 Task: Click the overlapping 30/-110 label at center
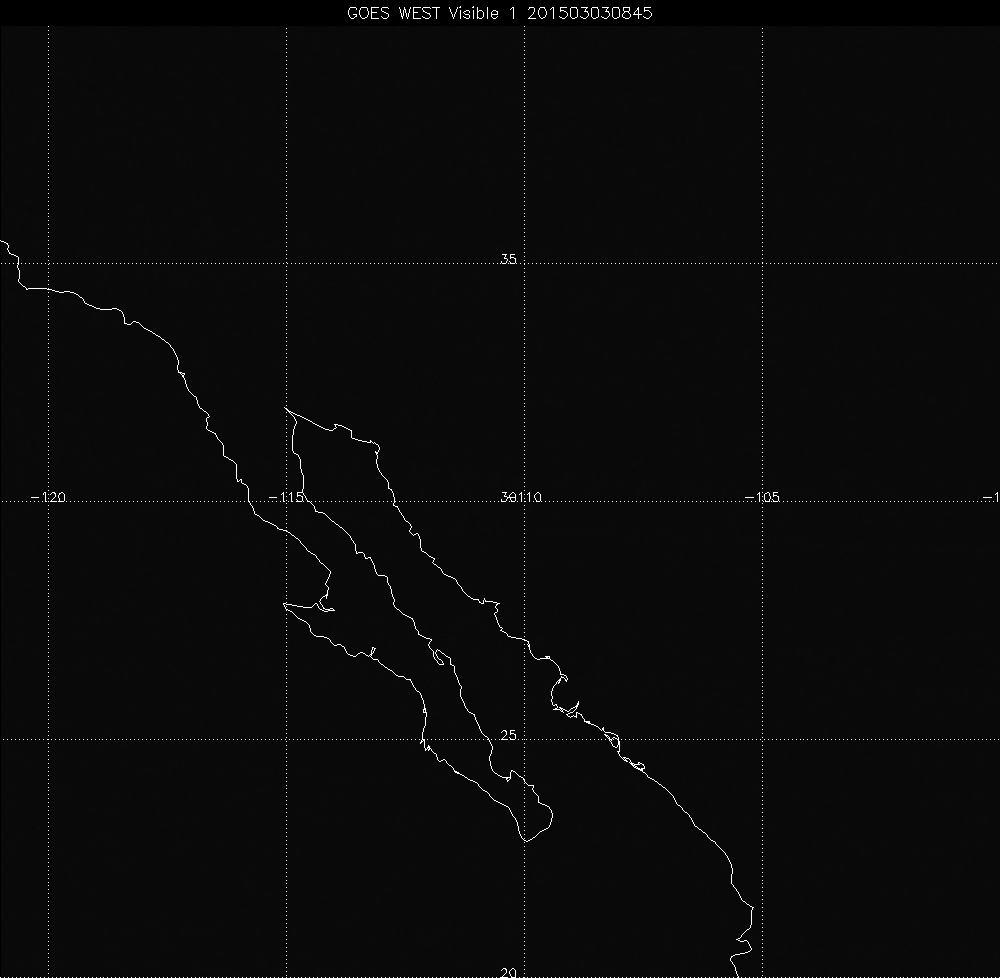click(x=520, y=497)
